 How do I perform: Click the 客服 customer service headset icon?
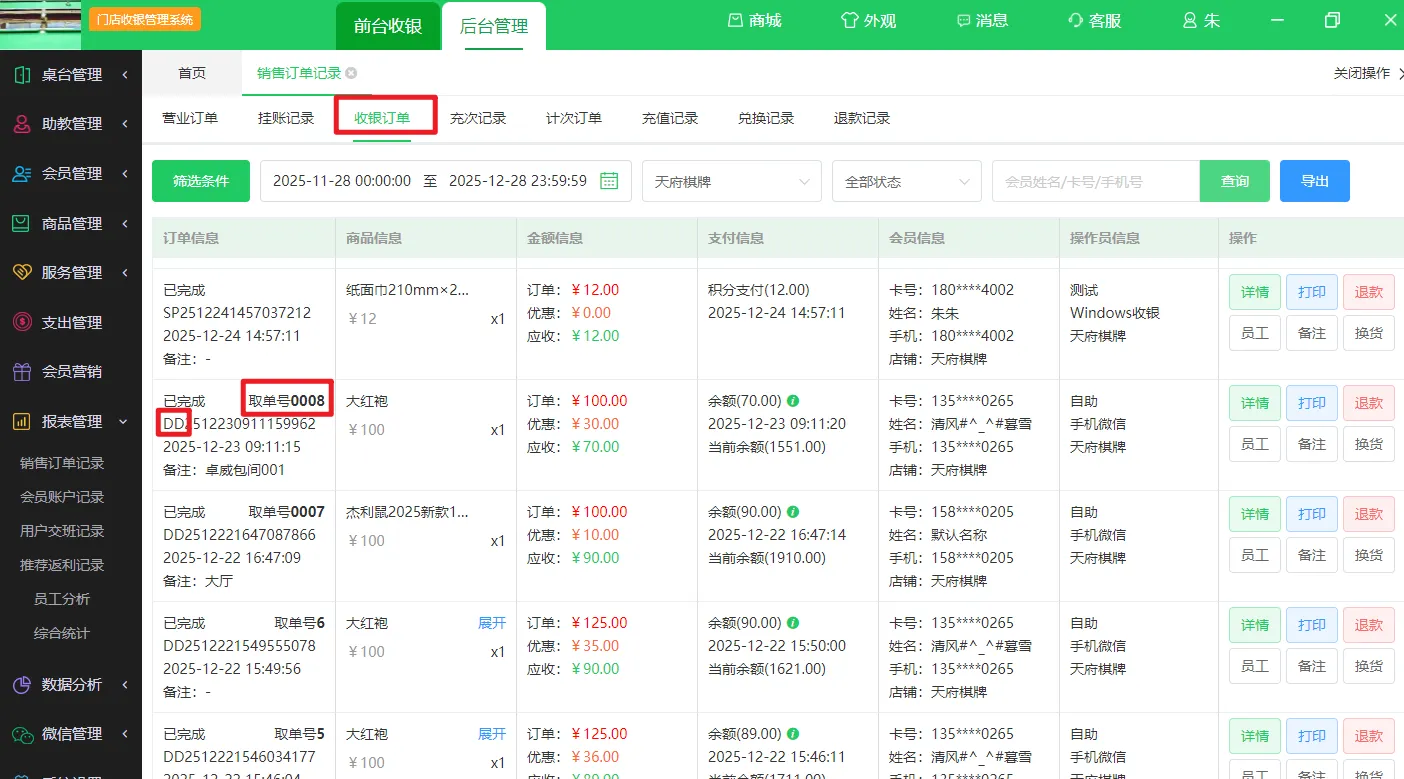pyautogui.click(x=1076, y=21)
